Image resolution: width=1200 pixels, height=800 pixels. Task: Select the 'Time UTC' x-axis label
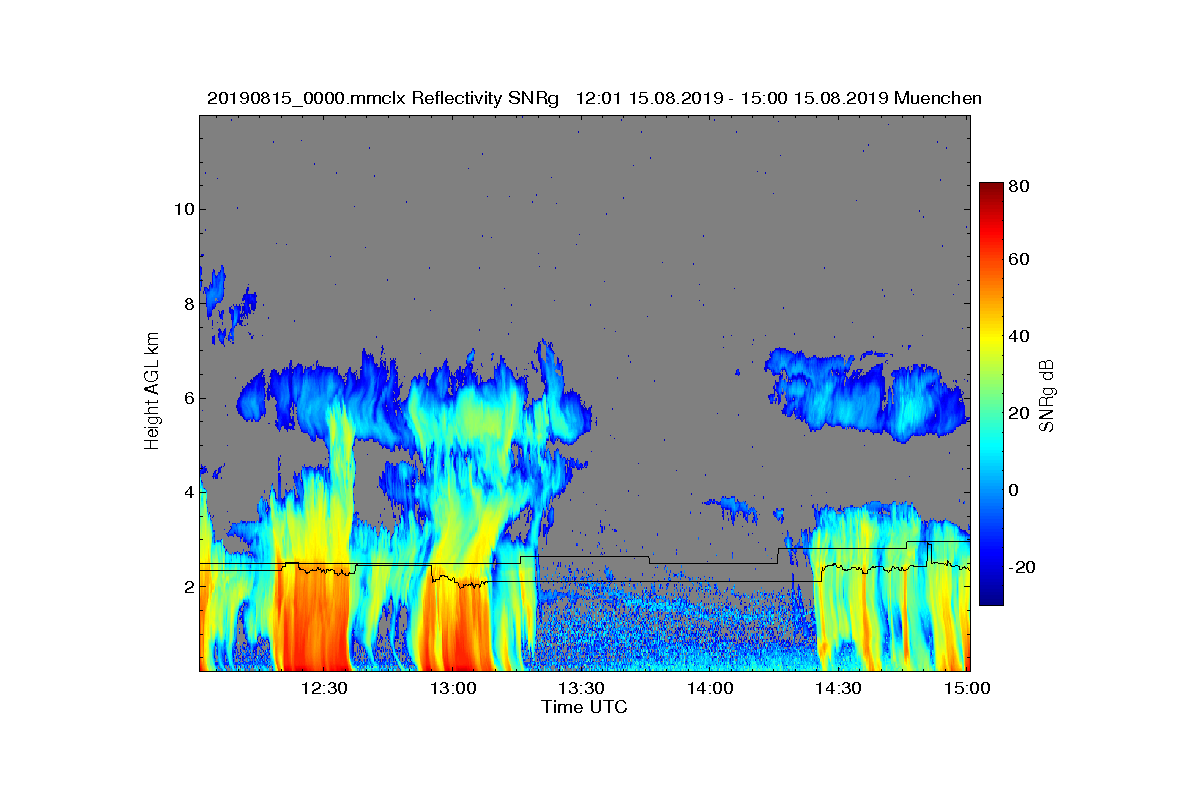pyautogui.click(x=585, y=707)
